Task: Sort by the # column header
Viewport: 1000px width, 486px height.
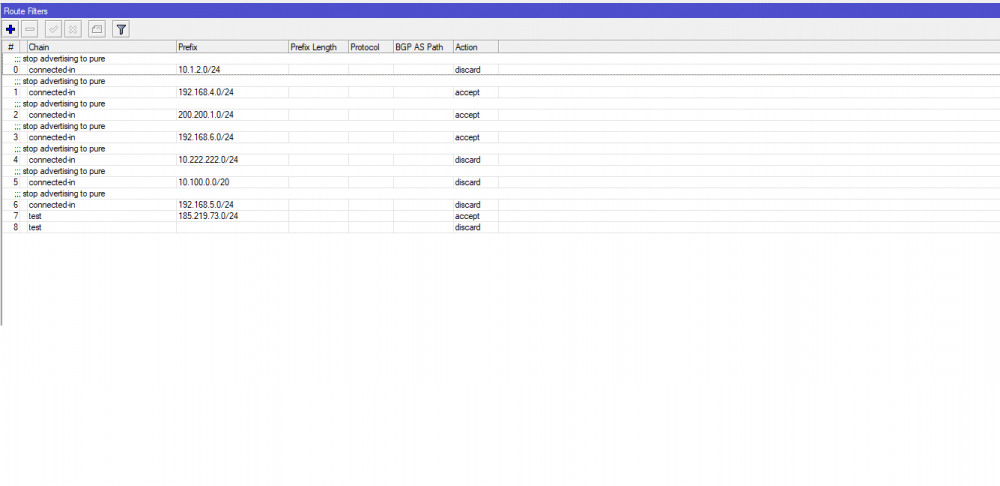Action: [12, 47]
